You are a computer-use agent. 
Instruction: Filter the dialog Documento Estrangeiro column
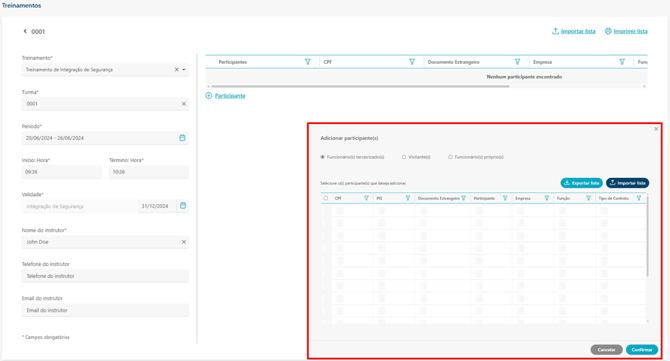point(464,198)
